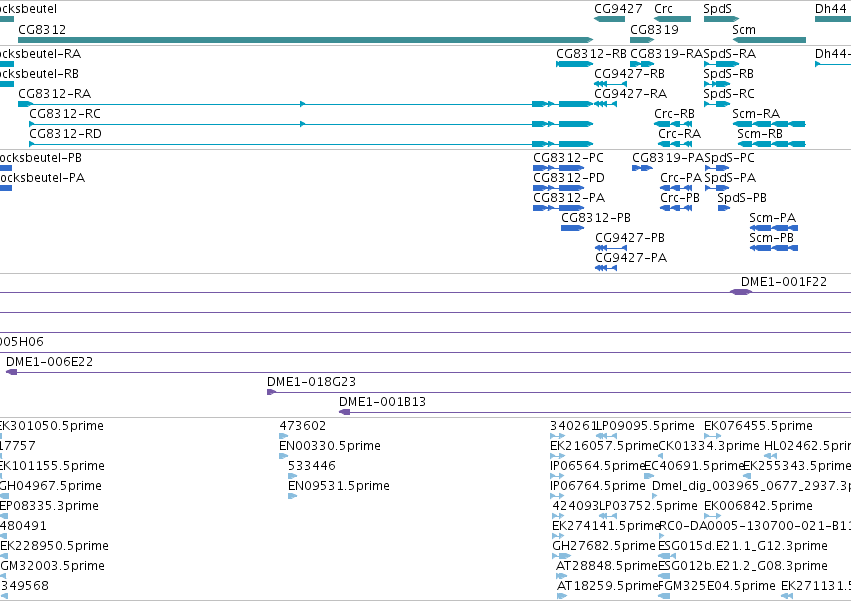This screenshot has width=851, height=601.
Task: Click the EN09531.5prime EST arrow glyph
Action: (x=293, y=496)
